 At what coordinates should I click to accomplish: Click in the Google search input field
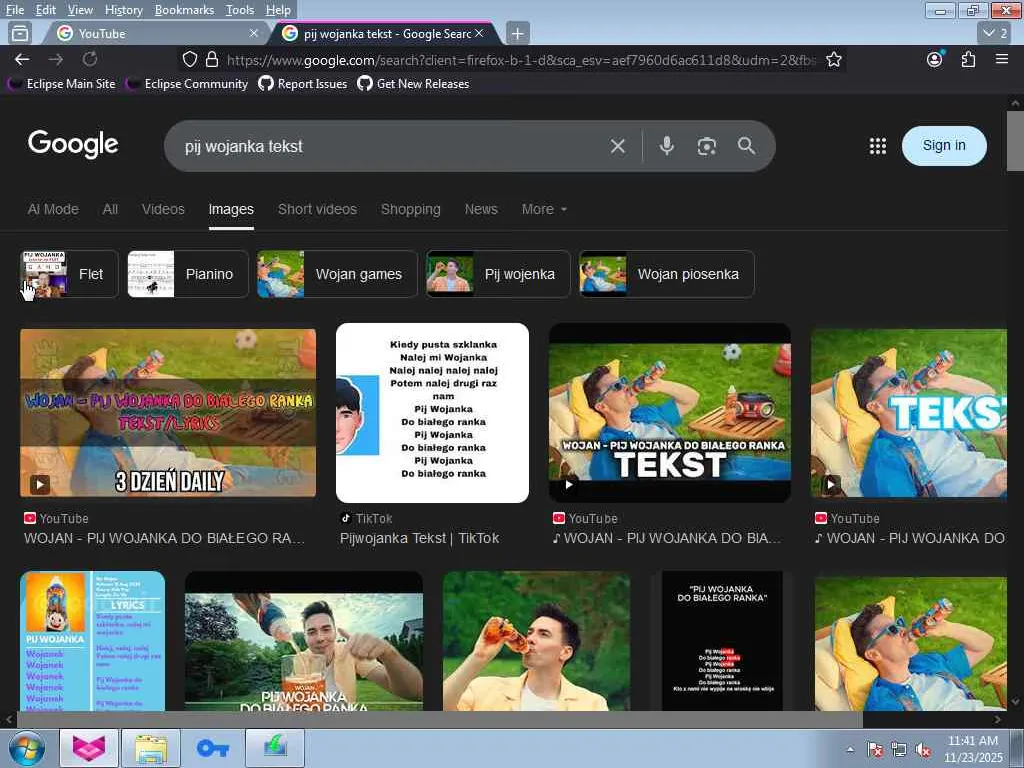[392, 146]
